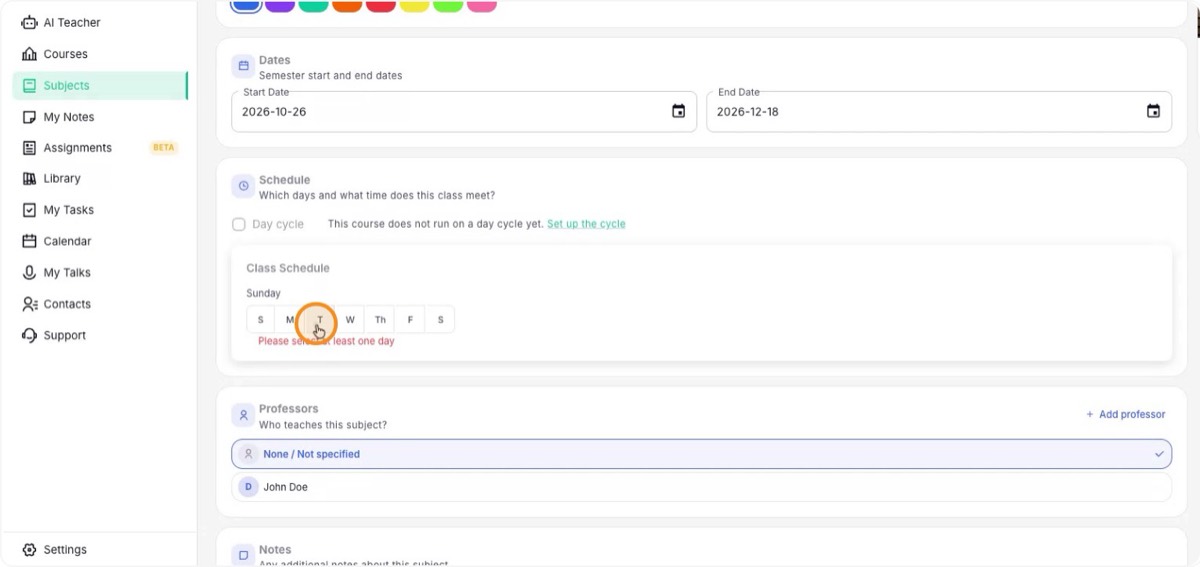Click the Courses building icon in sidebar
The width and height of the screenshot is (1200, 567).
point(29,54)
